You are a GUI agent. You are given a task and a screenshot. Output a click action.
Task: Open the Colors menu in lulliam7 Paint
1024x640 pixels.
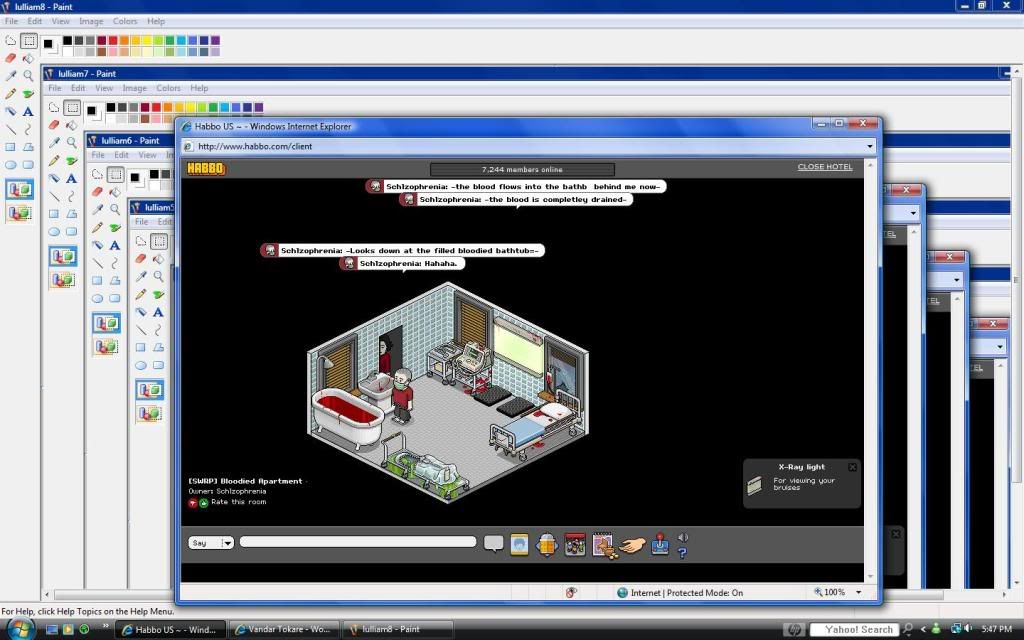168,88
